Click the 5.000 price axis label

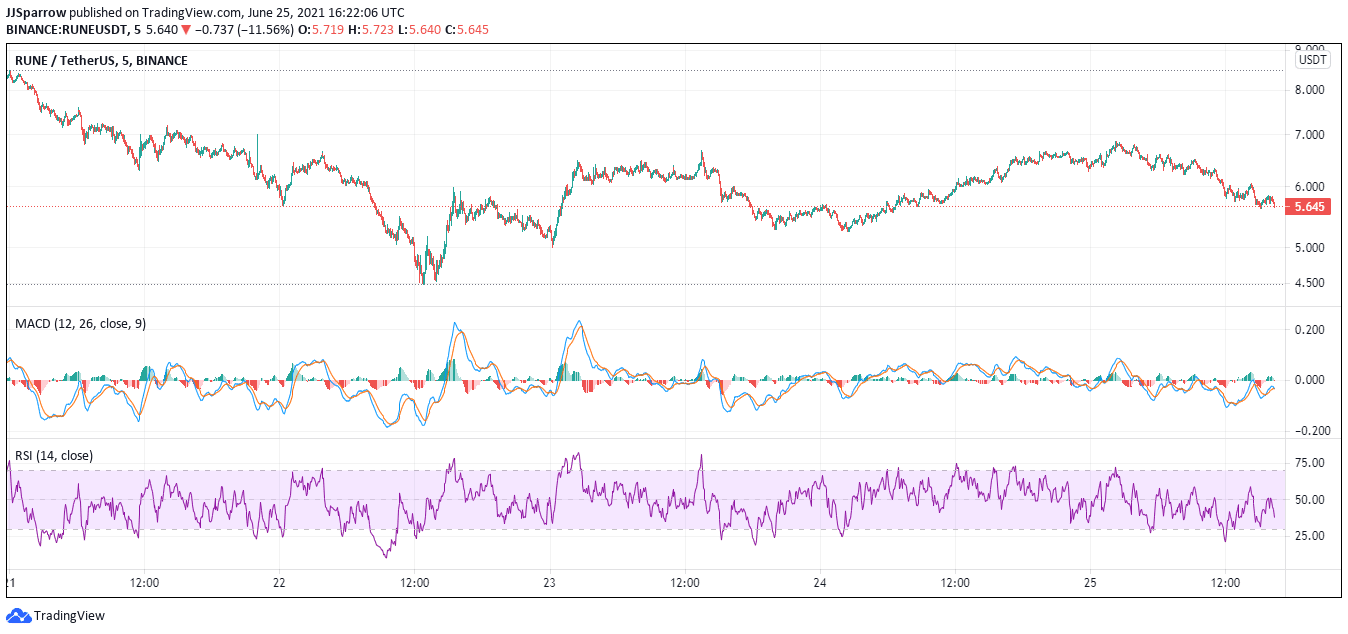pos(1309,247)
